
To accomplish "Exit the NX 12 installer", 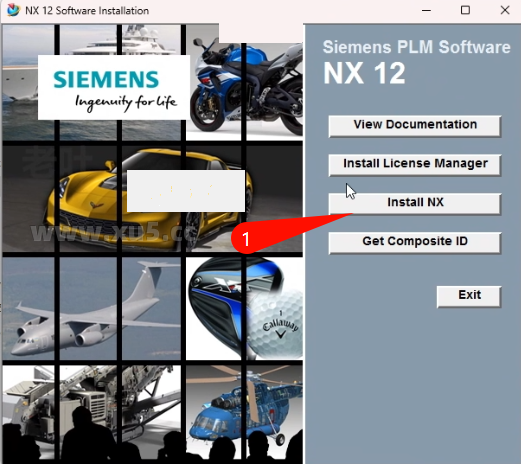I will (x=469, y=296).
